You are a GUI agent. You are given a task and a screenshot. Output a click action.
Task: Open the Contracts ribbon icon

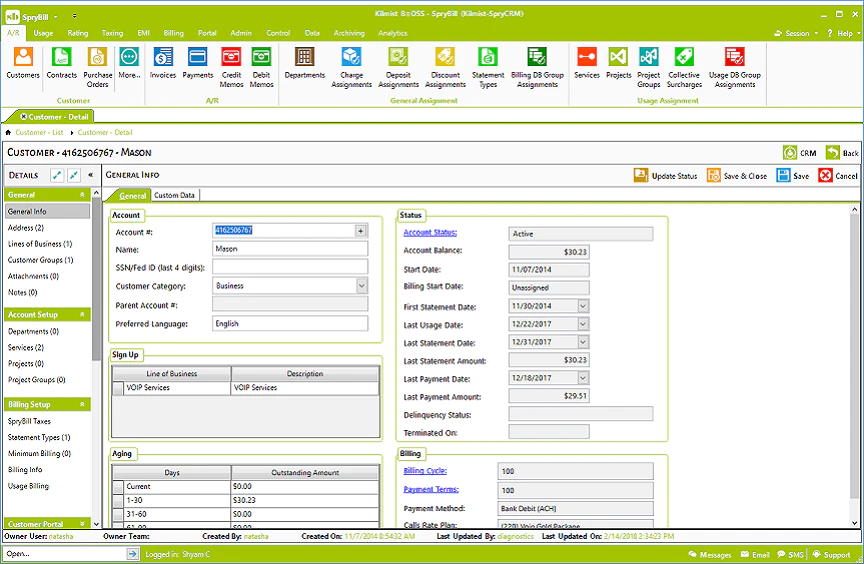point(62,63)
